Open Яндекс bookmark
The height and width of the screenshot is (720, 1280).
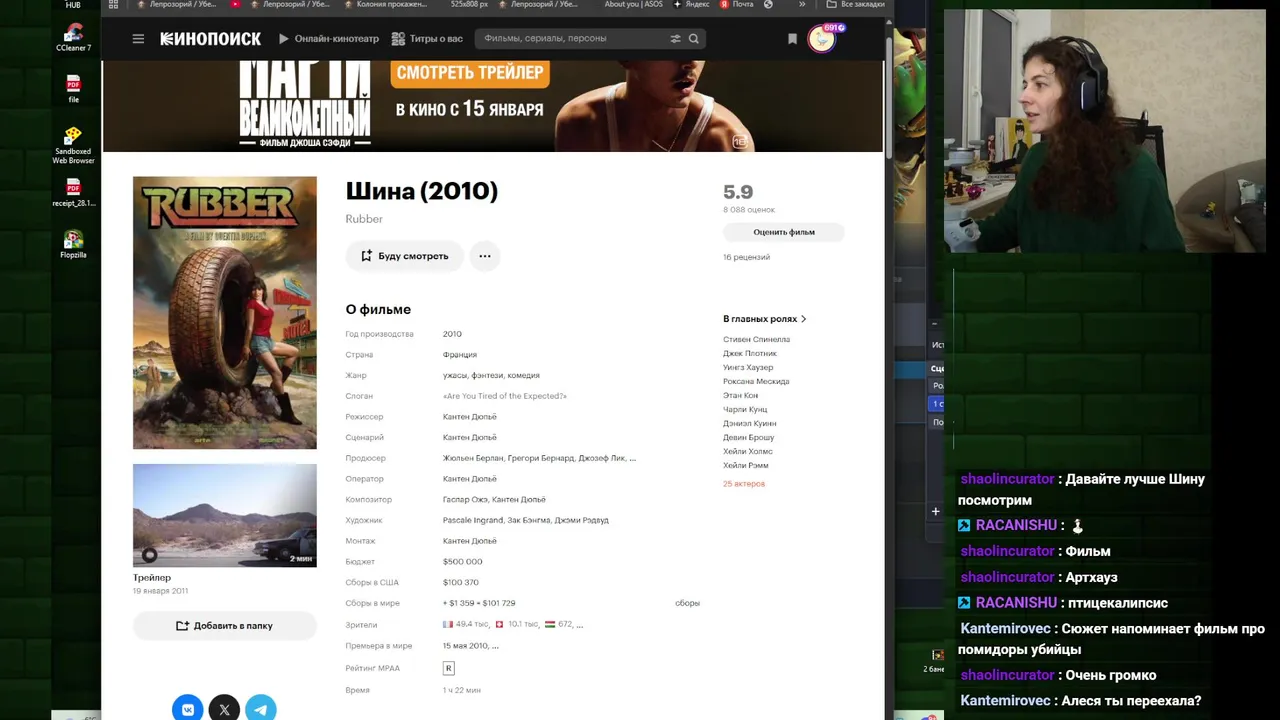692,4
